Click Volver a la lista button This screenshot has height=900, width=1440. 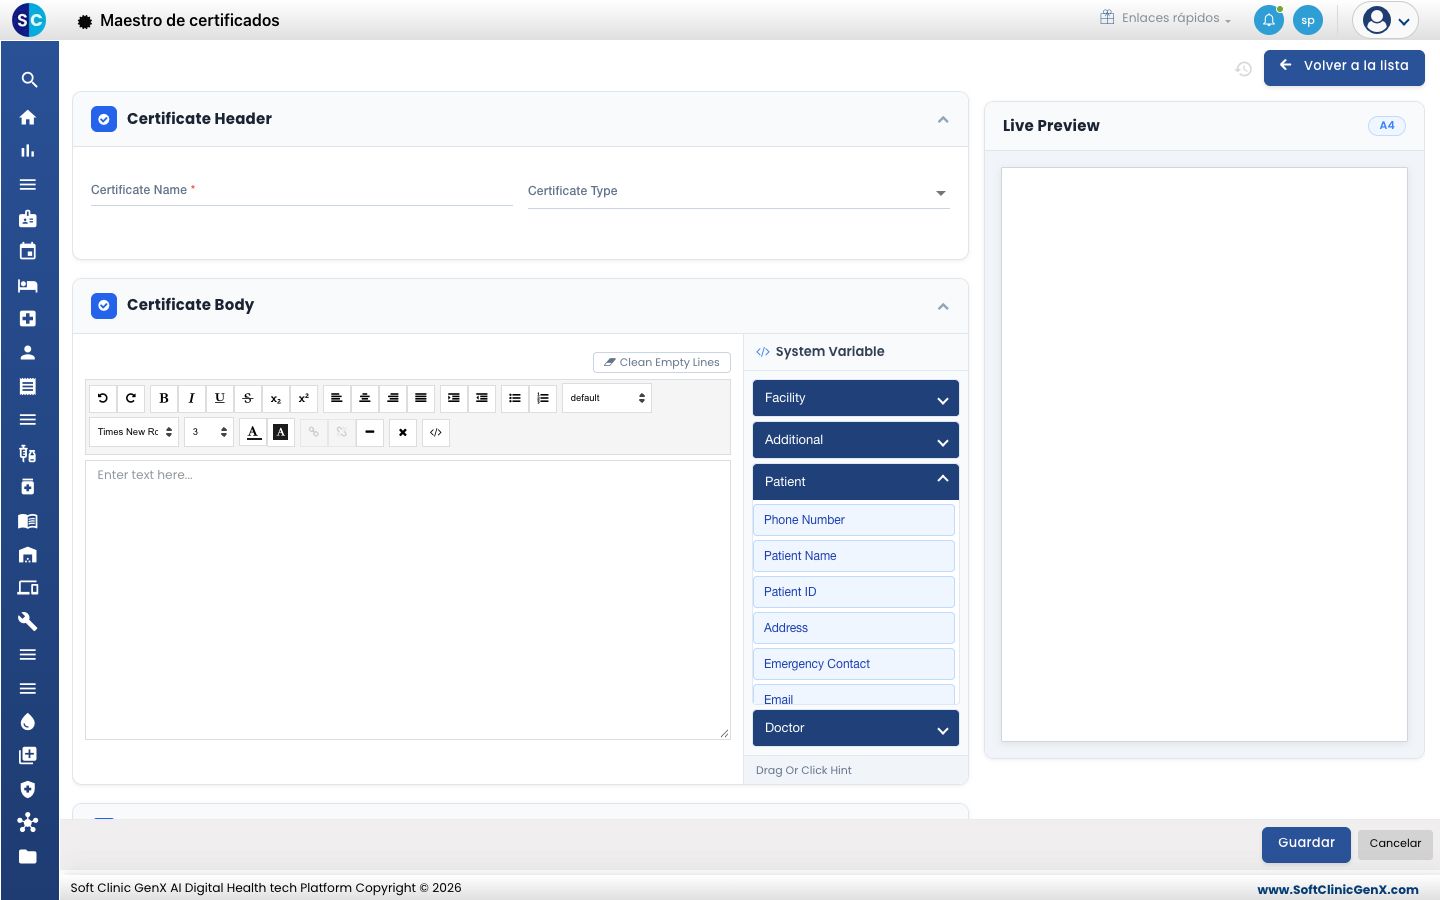[1344, 67]
